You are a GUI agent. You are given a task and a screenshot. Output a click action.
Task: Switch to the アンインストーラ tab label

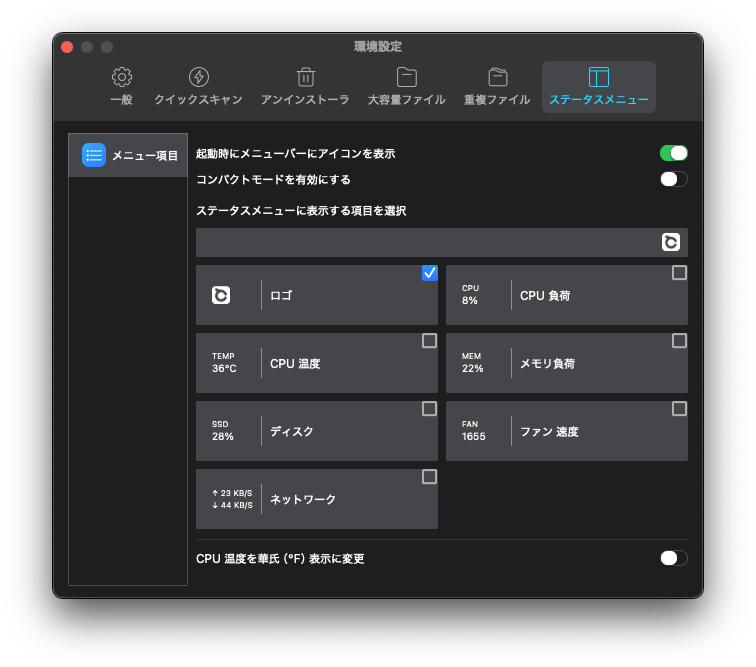click(305, 100)
